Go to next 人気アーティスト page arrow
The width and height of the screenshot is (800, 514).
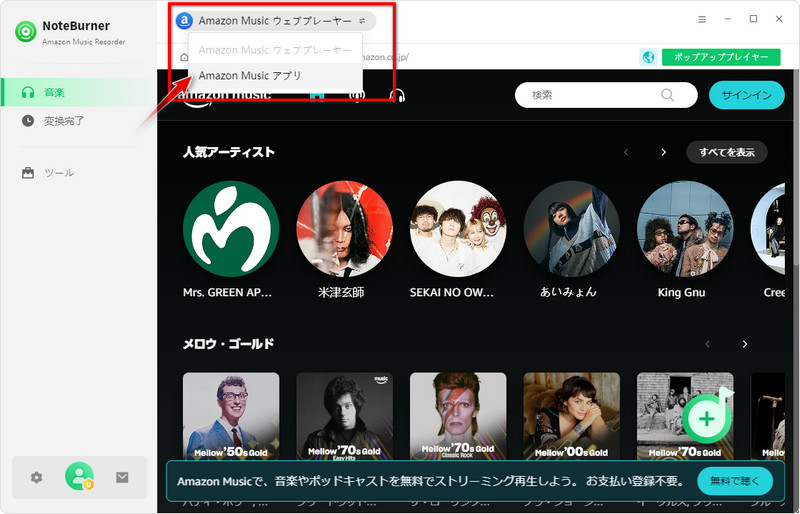[x=663, y=152]
